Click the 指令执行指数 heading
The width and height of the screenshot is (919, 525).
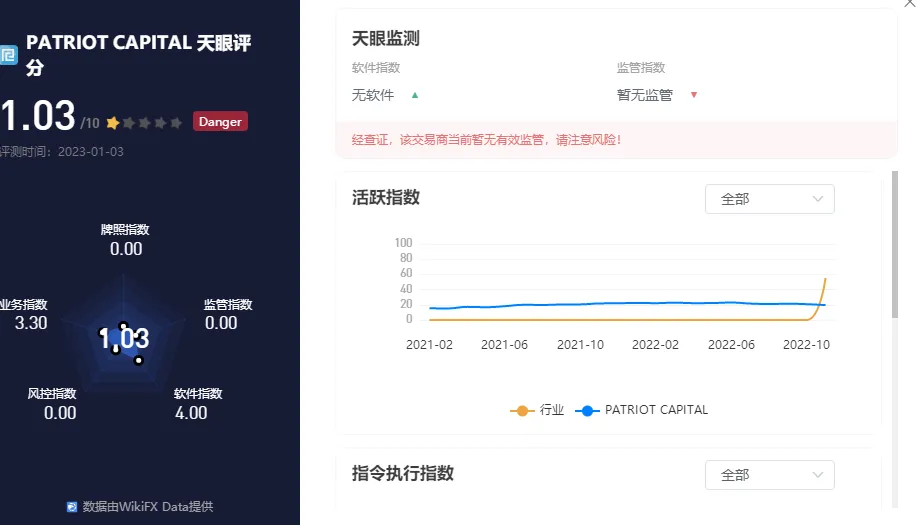coord(403,473)
